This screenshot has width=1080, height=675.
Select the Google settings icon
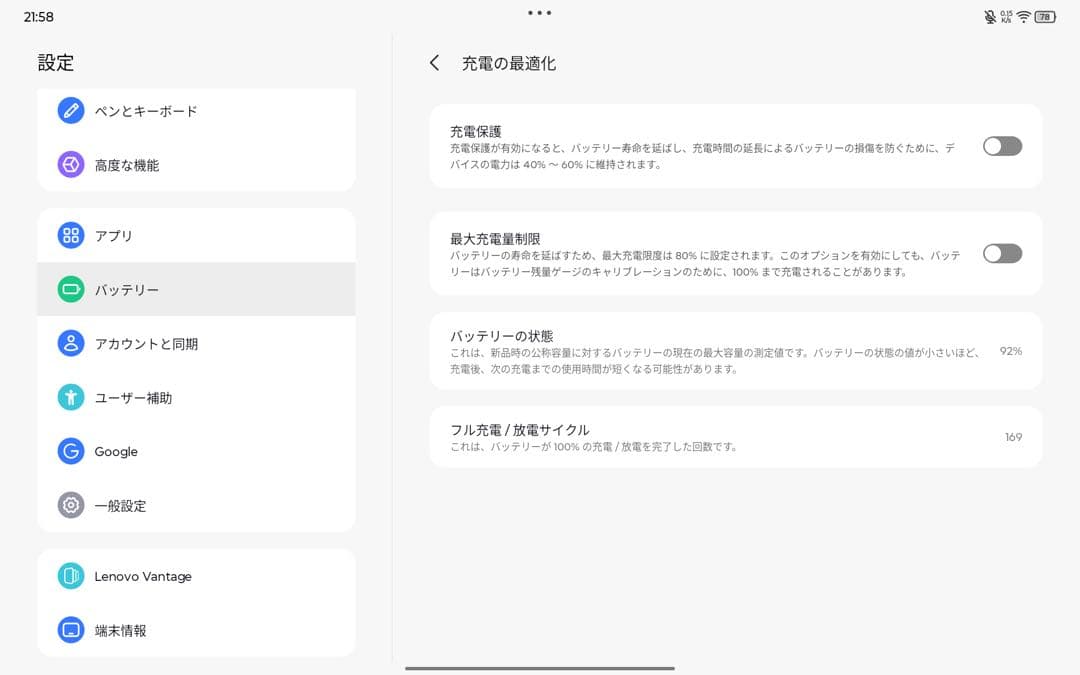(70, 451)
